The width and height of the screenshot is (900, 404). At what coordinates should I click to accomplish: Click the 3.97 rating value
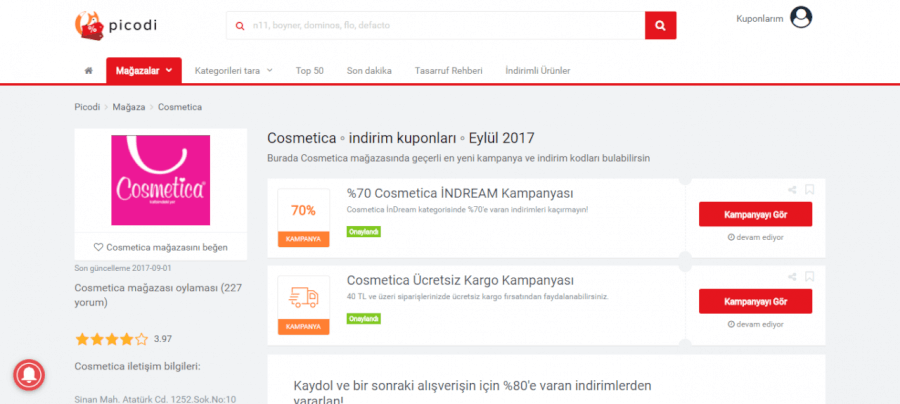click(x=163, y=339)
